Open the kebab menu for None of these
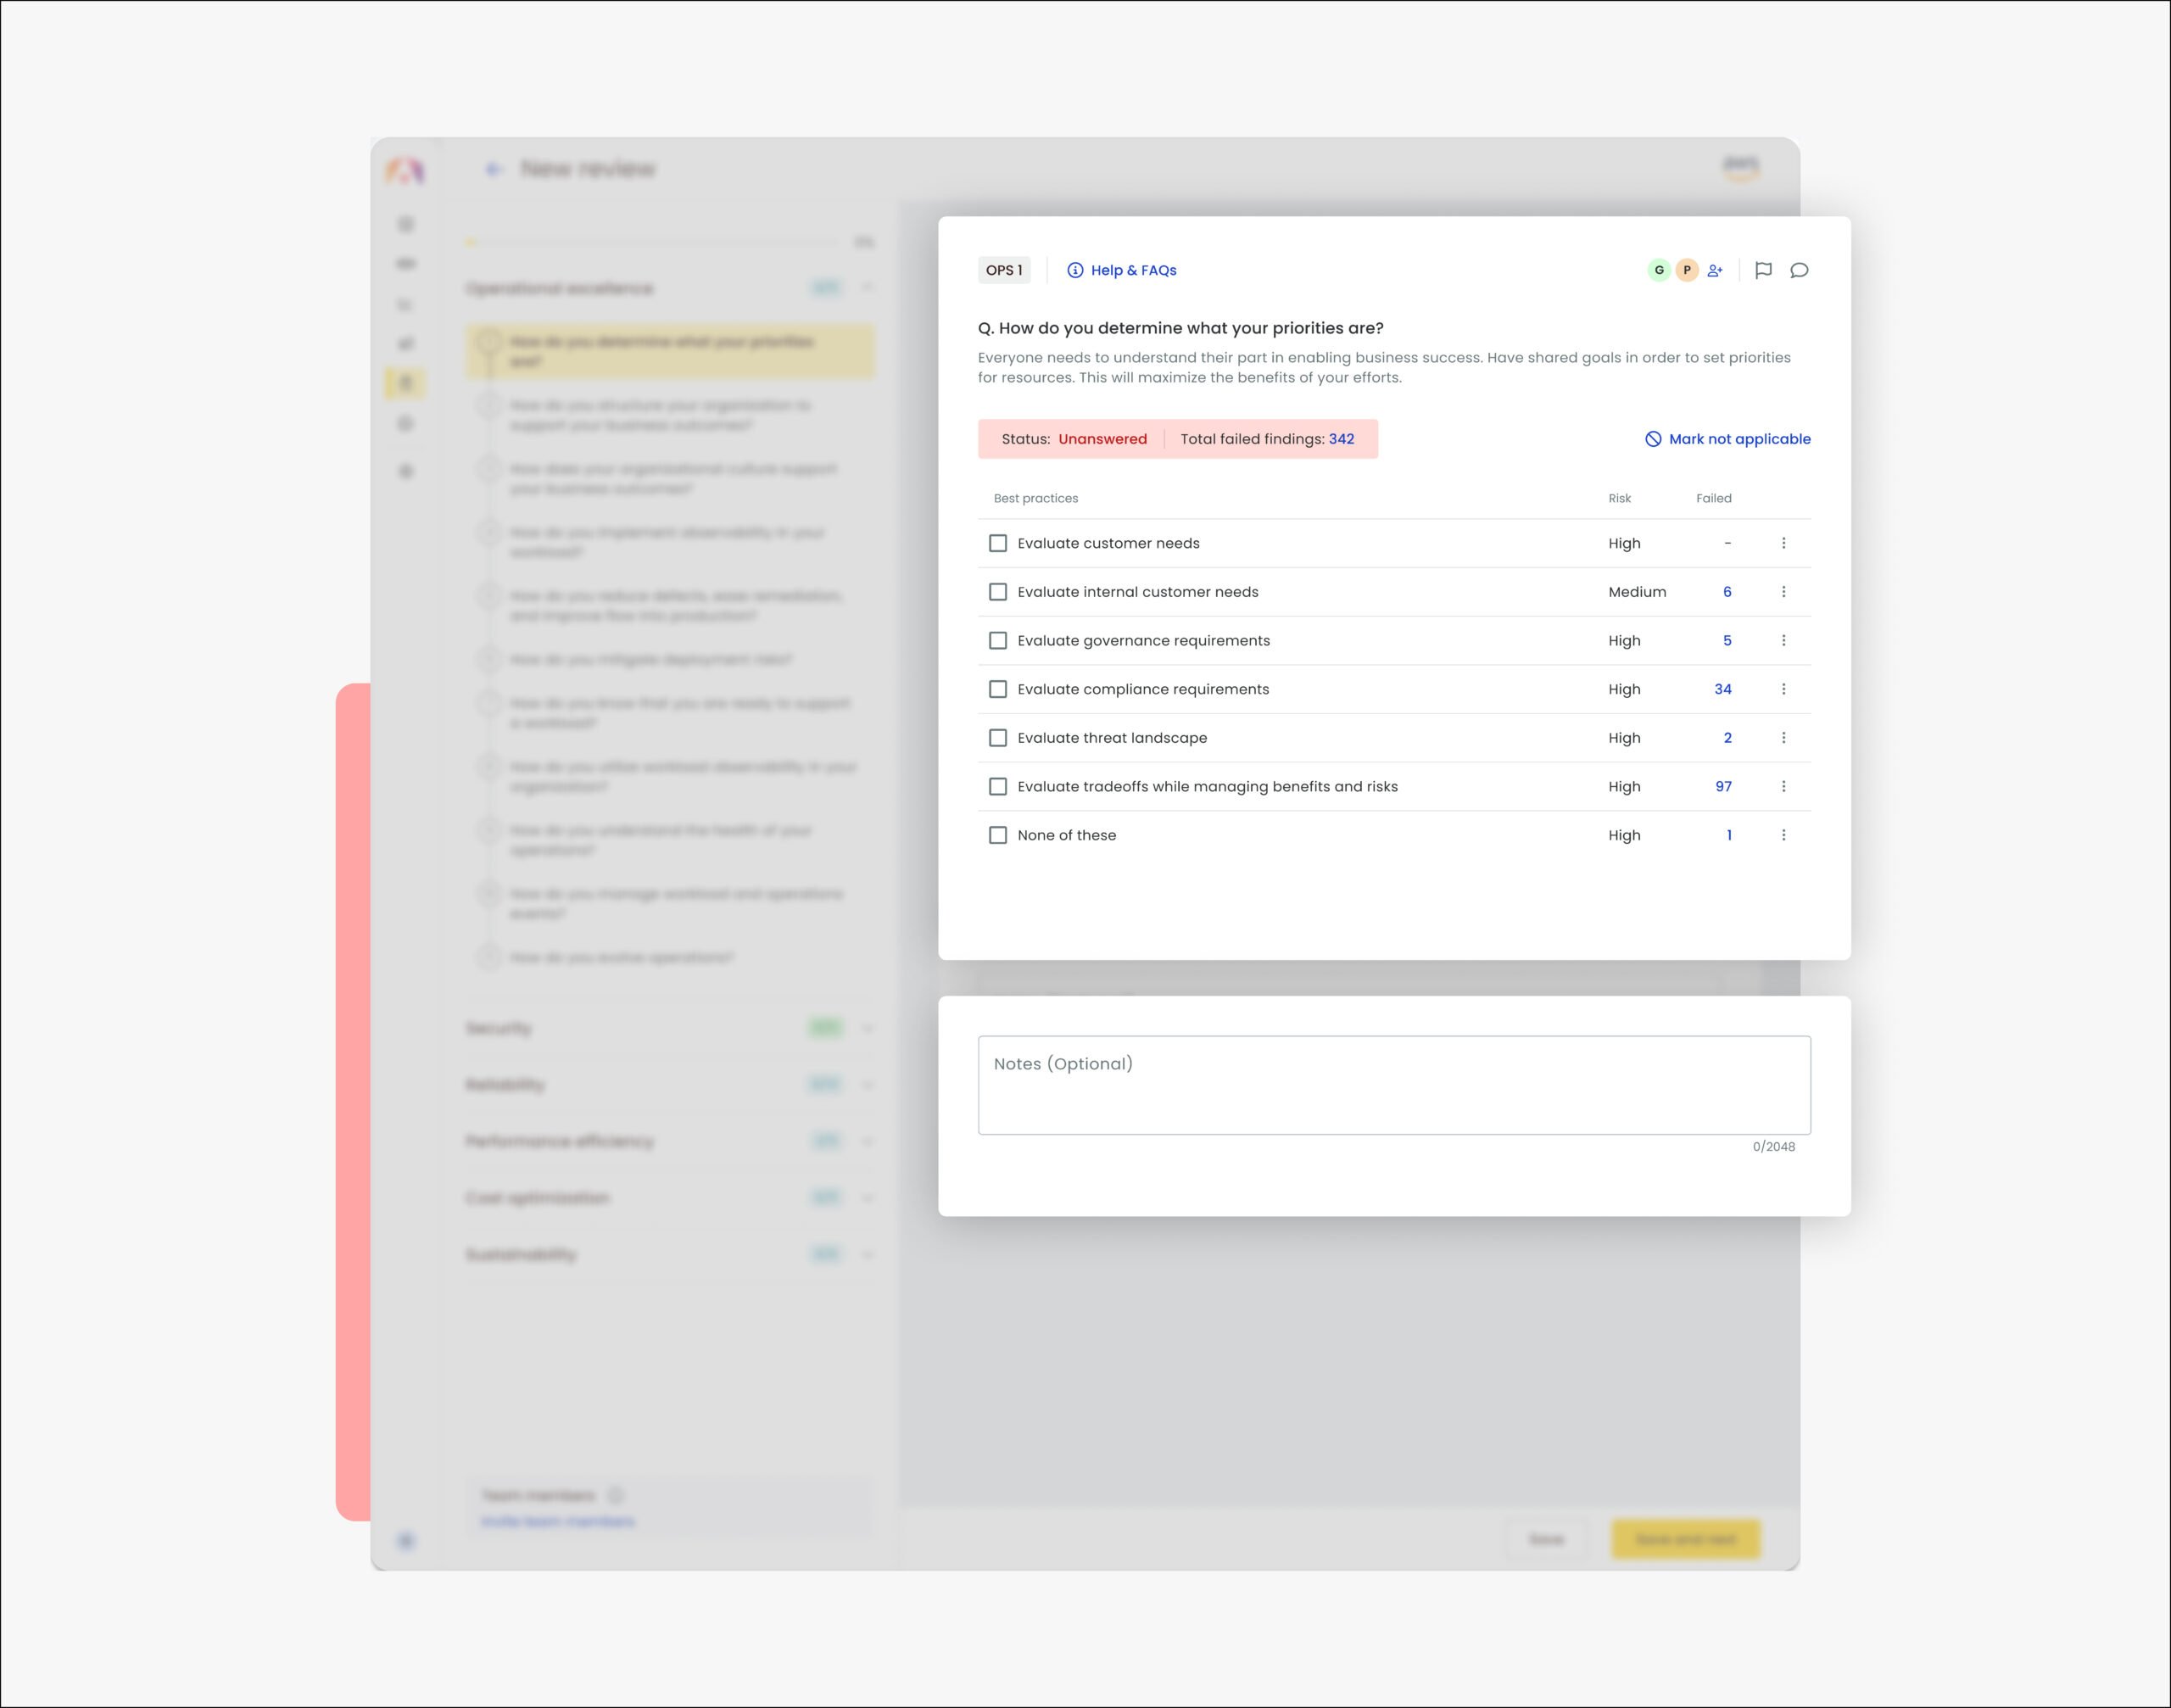The height and width of the screenshot is (1708, 2171). 1783,835
